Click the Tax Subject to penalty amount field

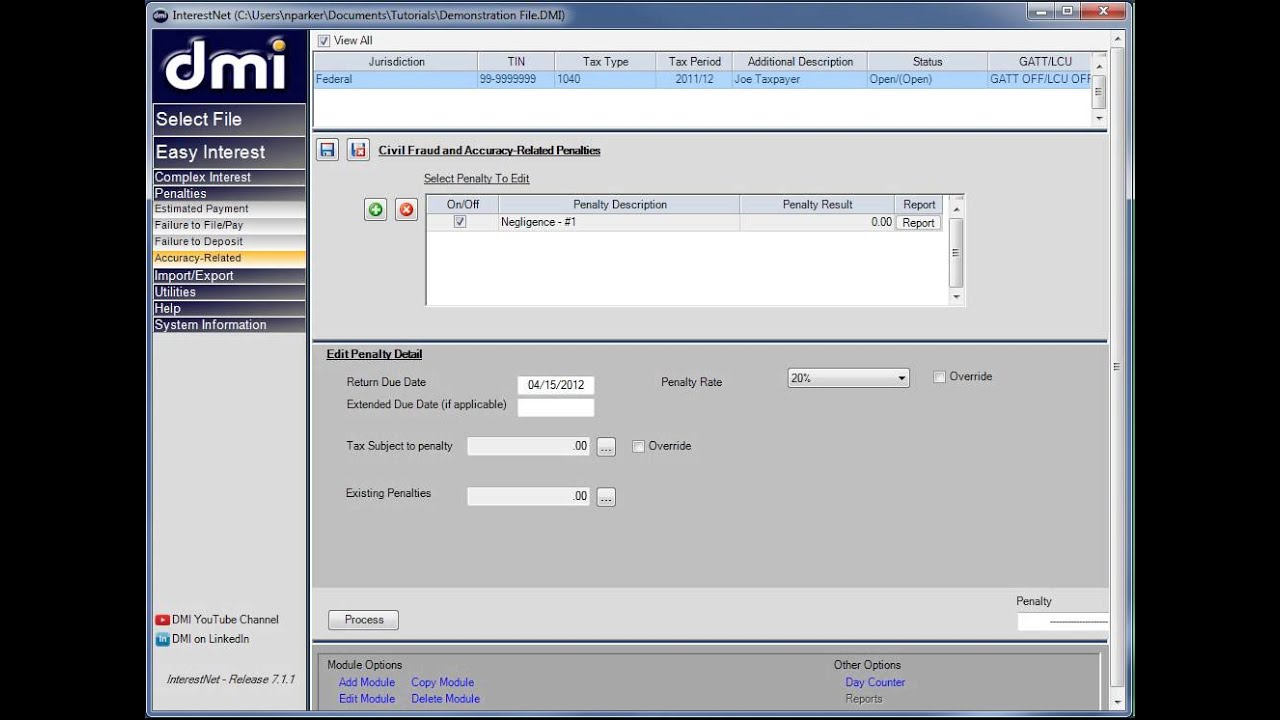pyautogui.click(x=529, y=447)
